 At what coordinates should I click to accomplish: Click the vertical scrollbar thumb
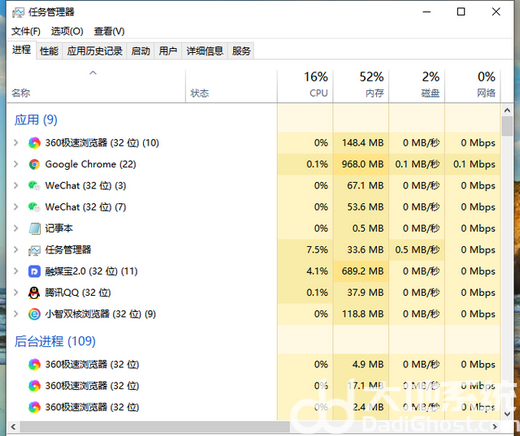[x=507, y=126]
